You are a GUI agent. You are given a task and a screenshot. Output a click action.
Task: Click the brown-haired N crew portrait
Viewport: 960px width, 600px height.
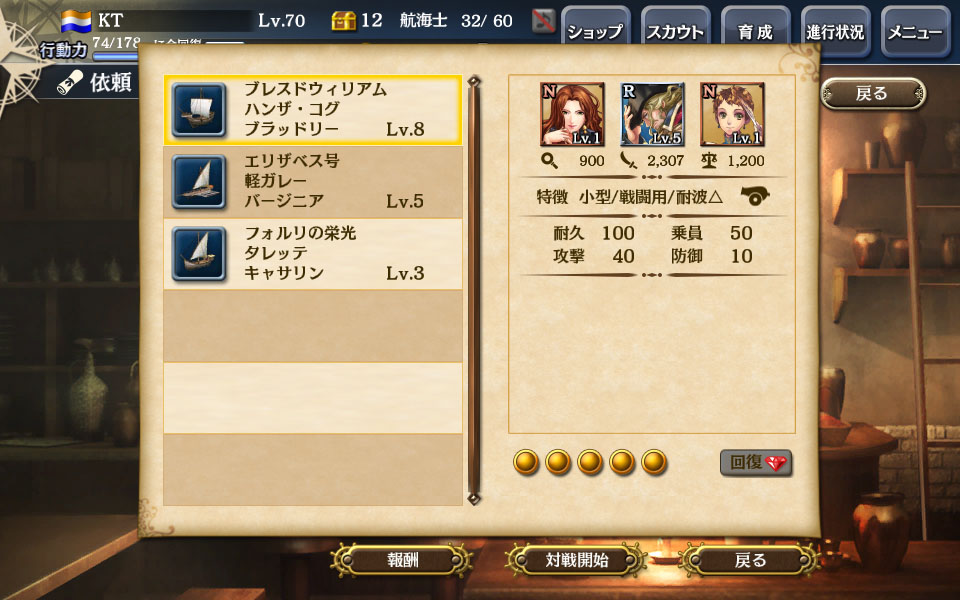732,114
